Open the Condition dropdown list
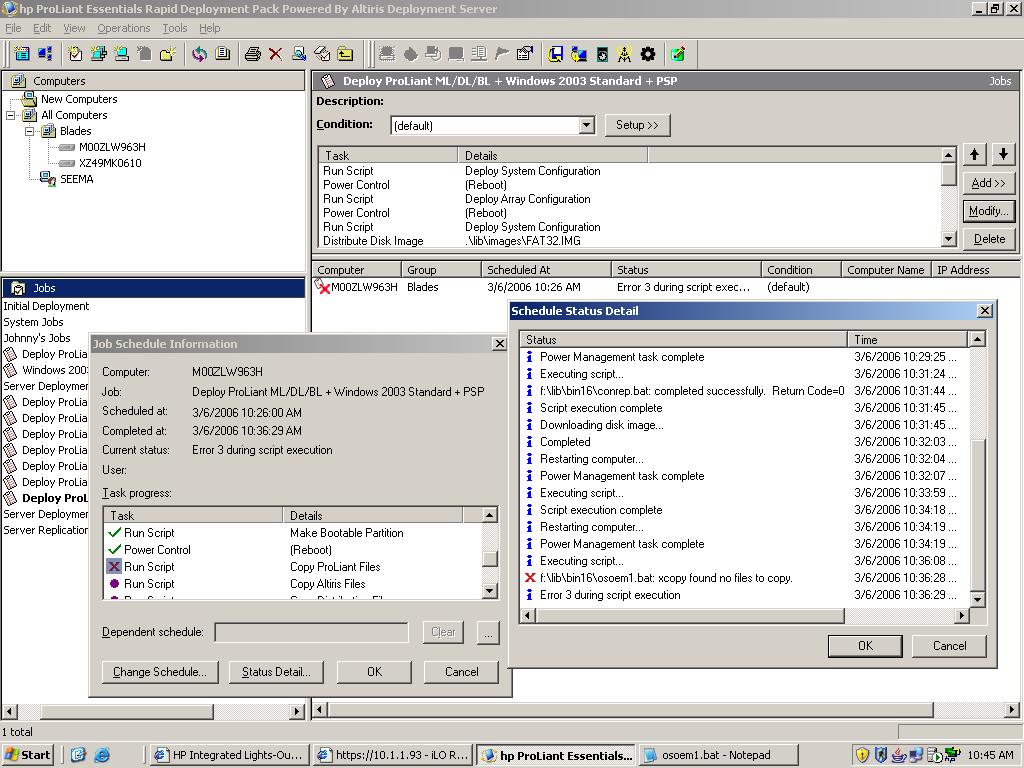This screenshot has width=1024, height=768. pos(586,125)
